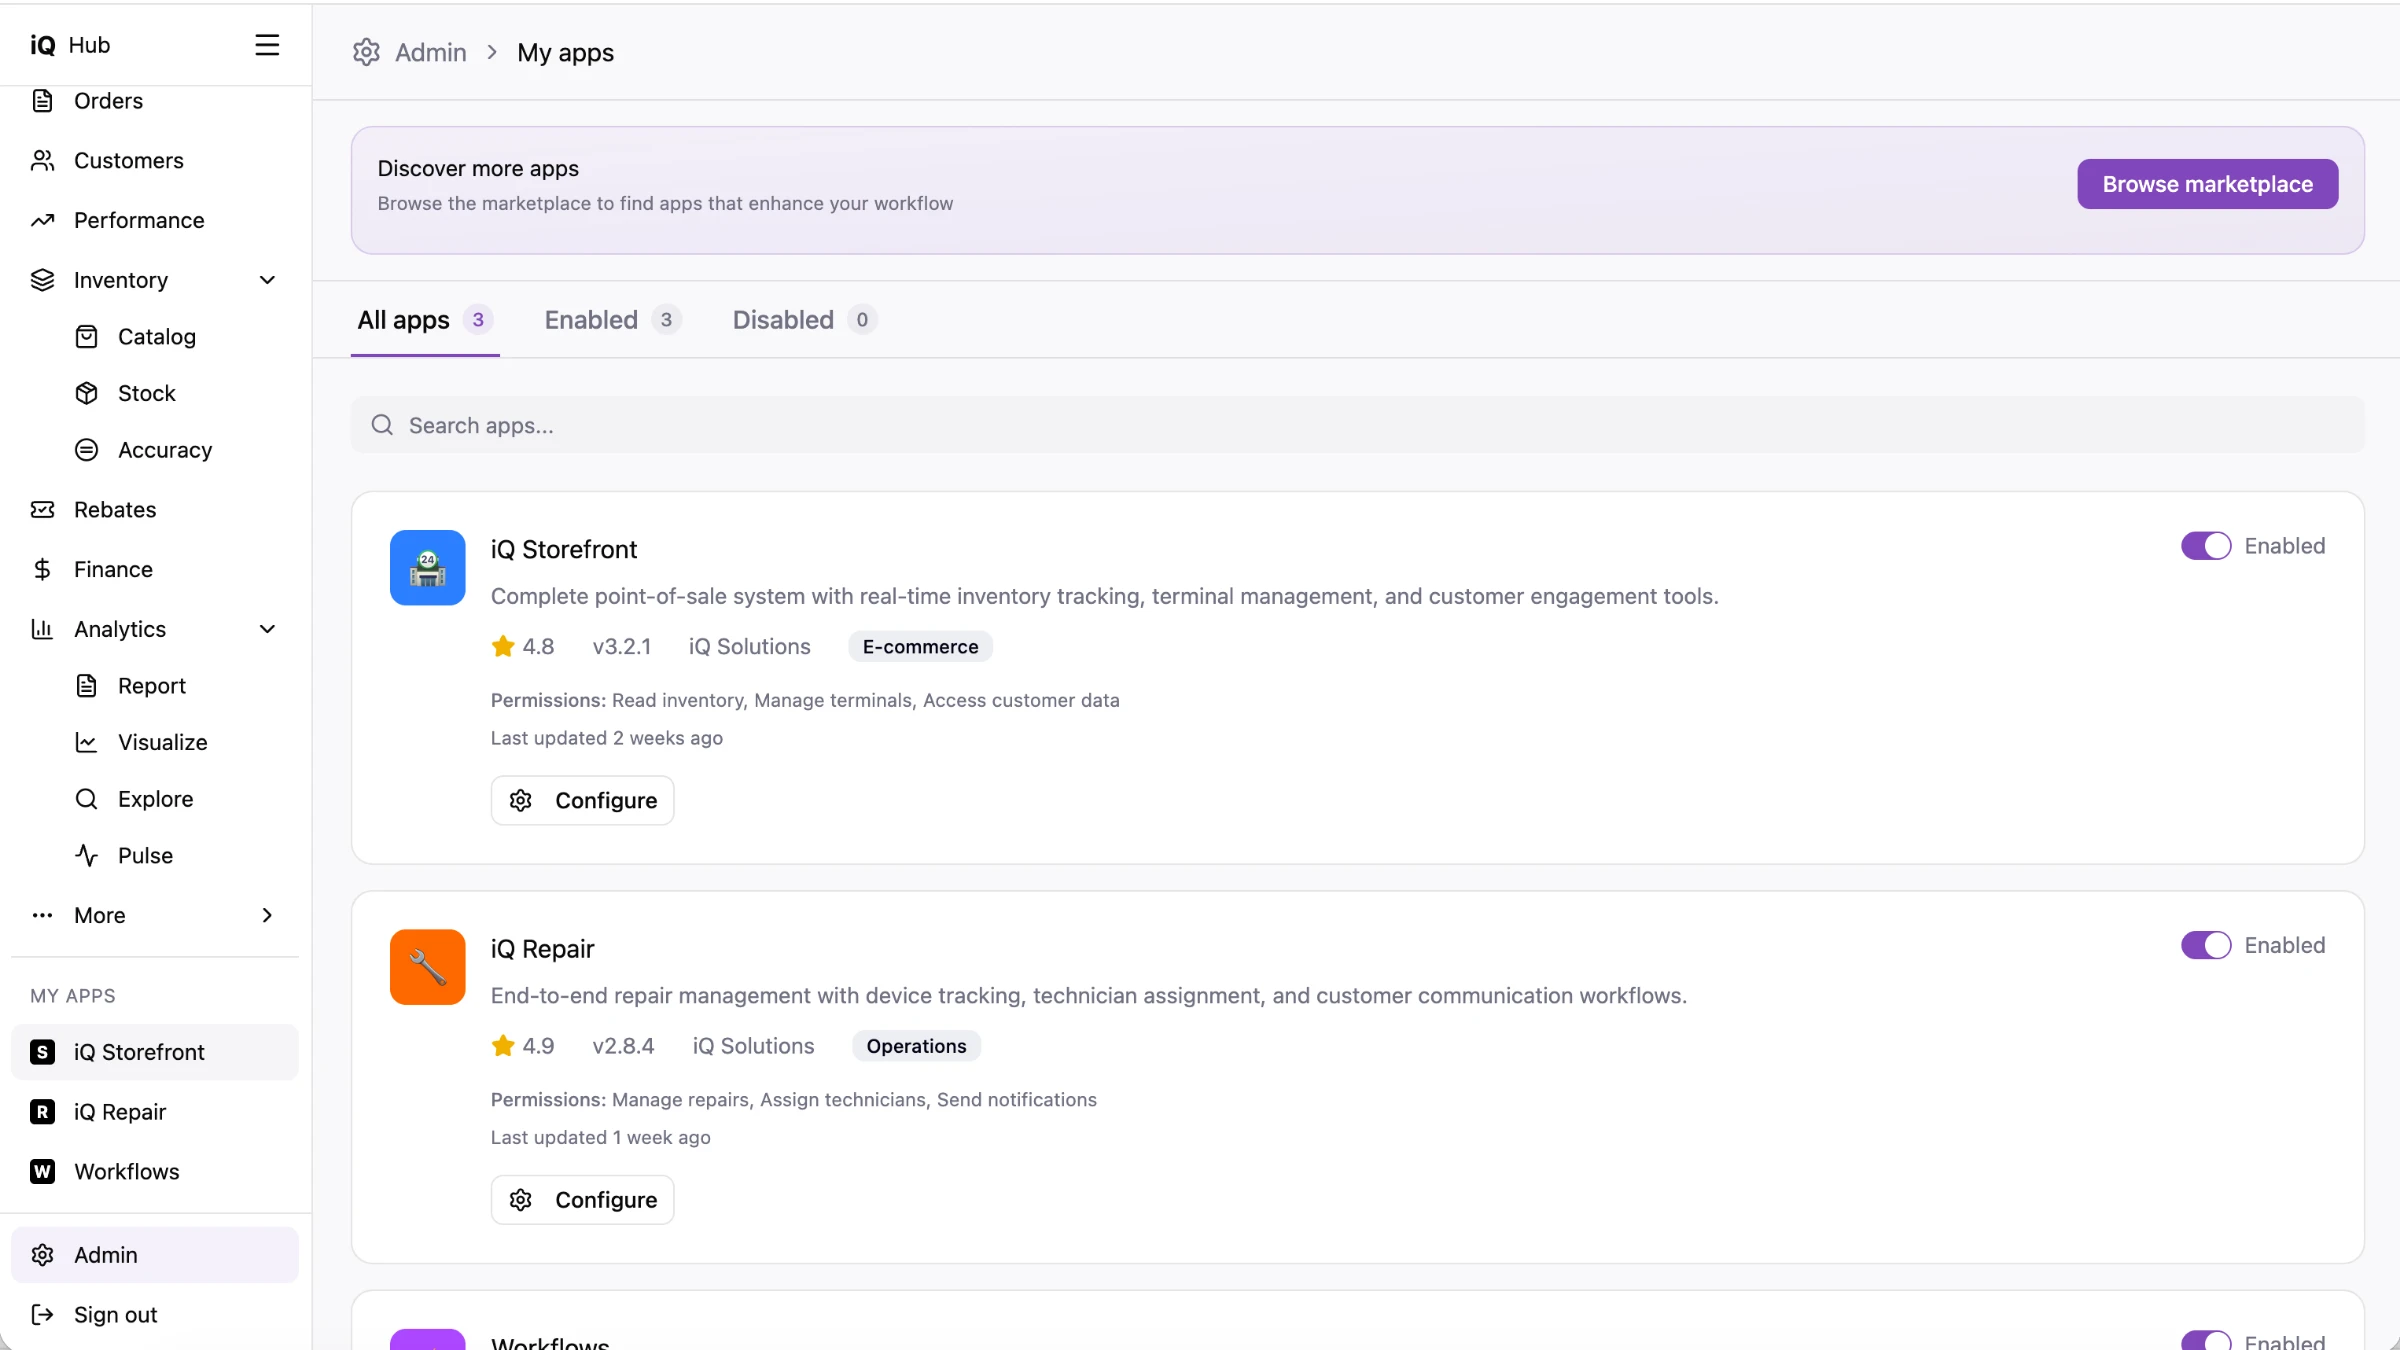Click the Sign out arrow icon
Viewport: 2400px width, 1350px height.
point(42,1314)
